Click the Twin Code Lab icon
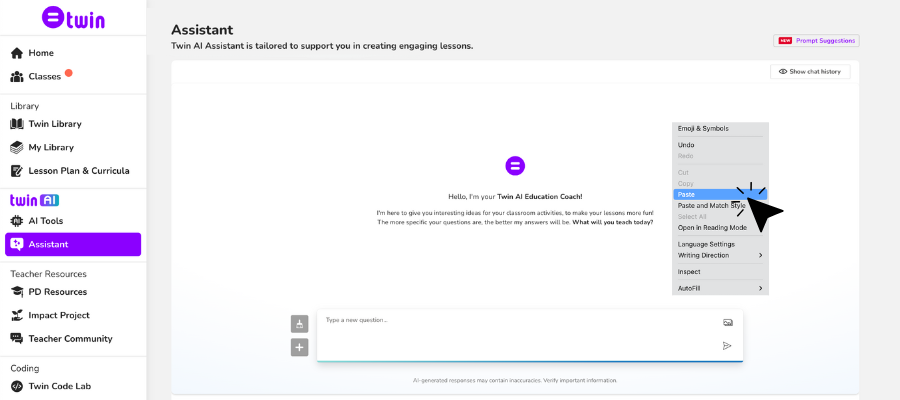The height and width of the screenshot is (400, 900). [17, 386]
